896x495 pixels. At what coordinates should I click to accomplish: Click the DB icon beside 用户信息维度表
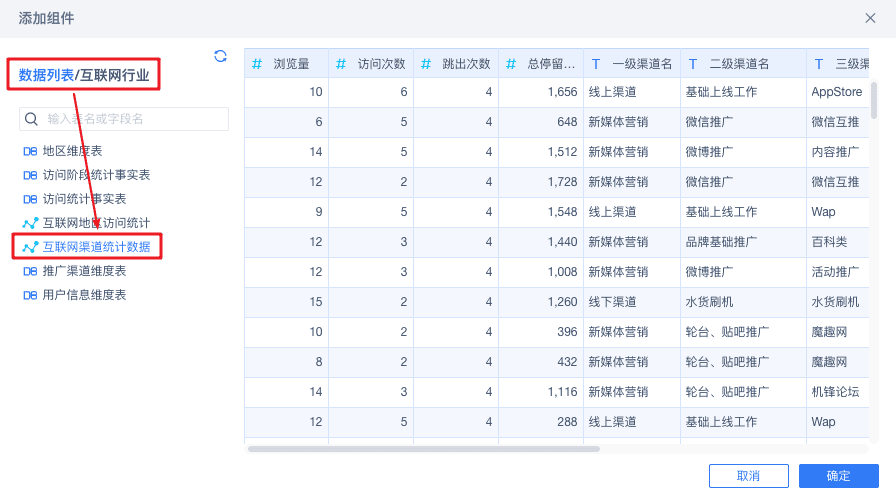pyautogui.click(x=30, y=295)
